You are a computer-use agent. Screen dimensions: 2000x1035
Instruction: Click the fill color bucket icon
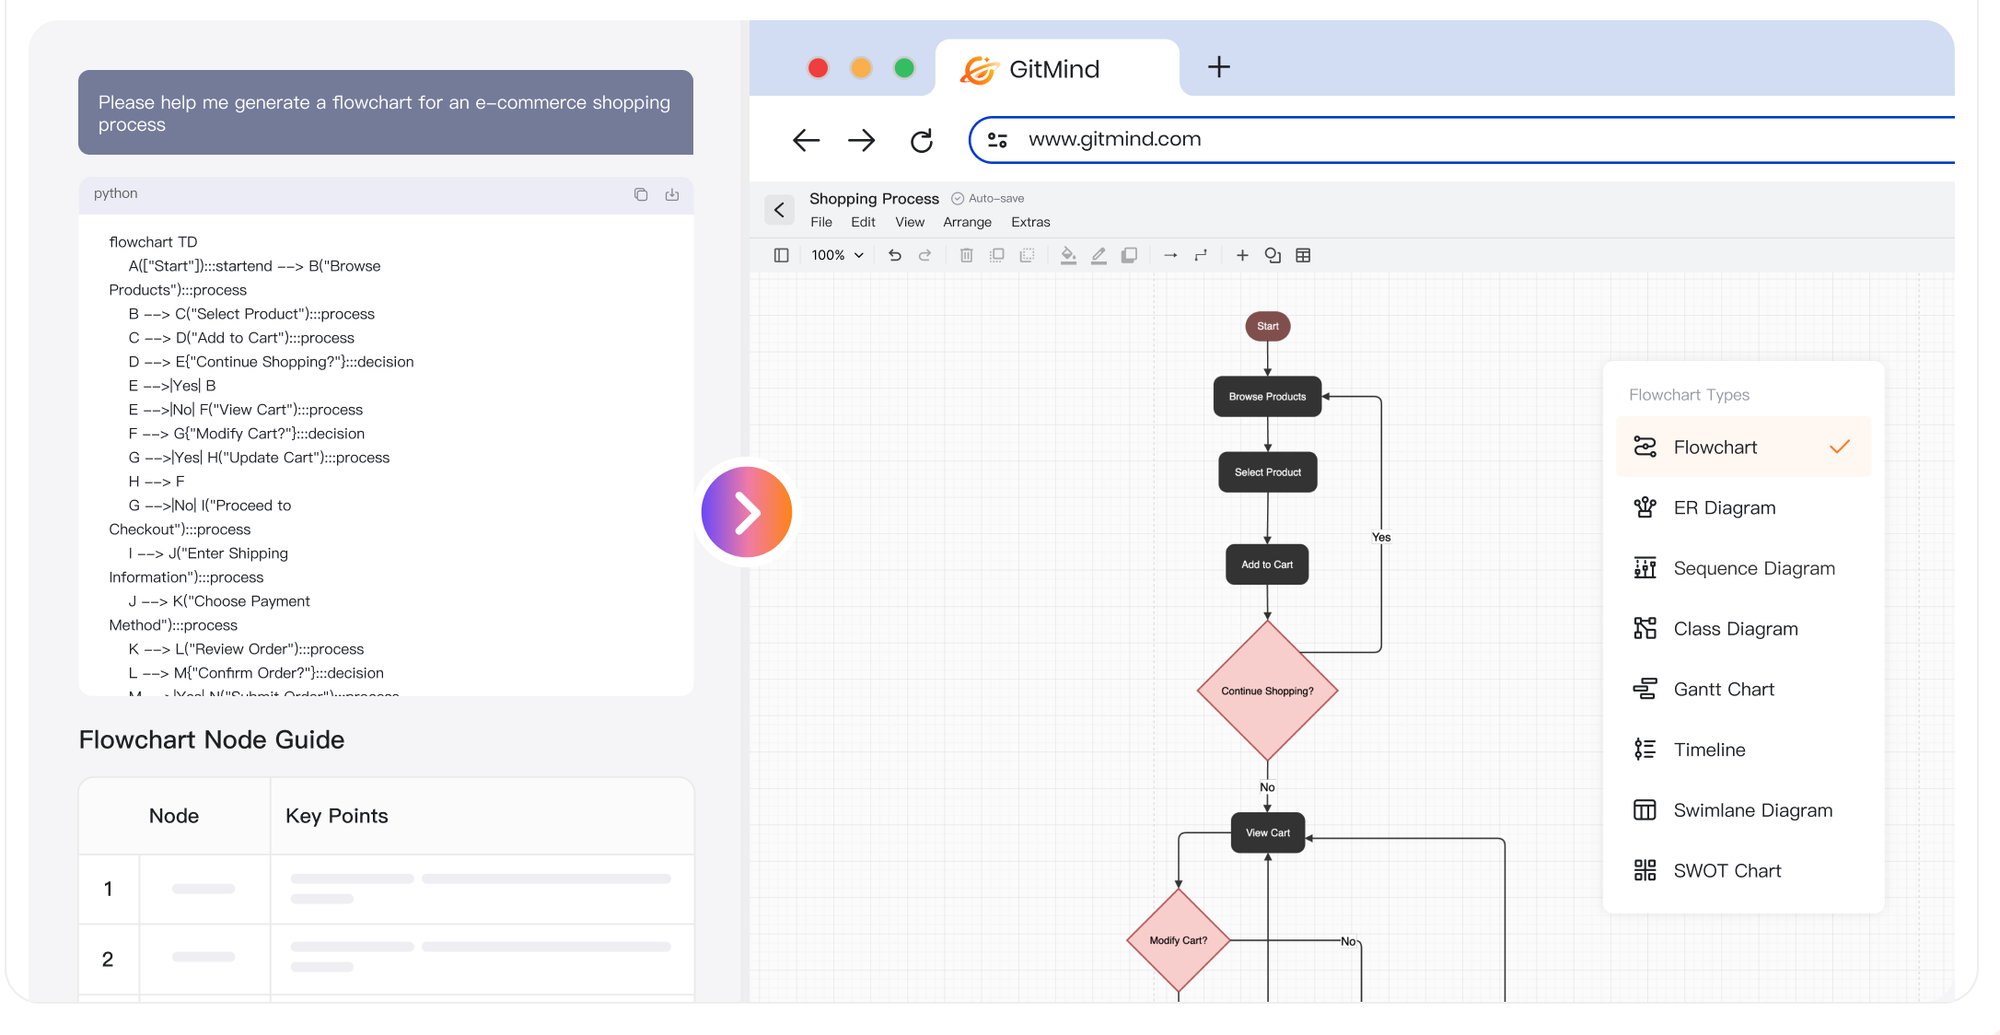click(x=1068, y=256)
